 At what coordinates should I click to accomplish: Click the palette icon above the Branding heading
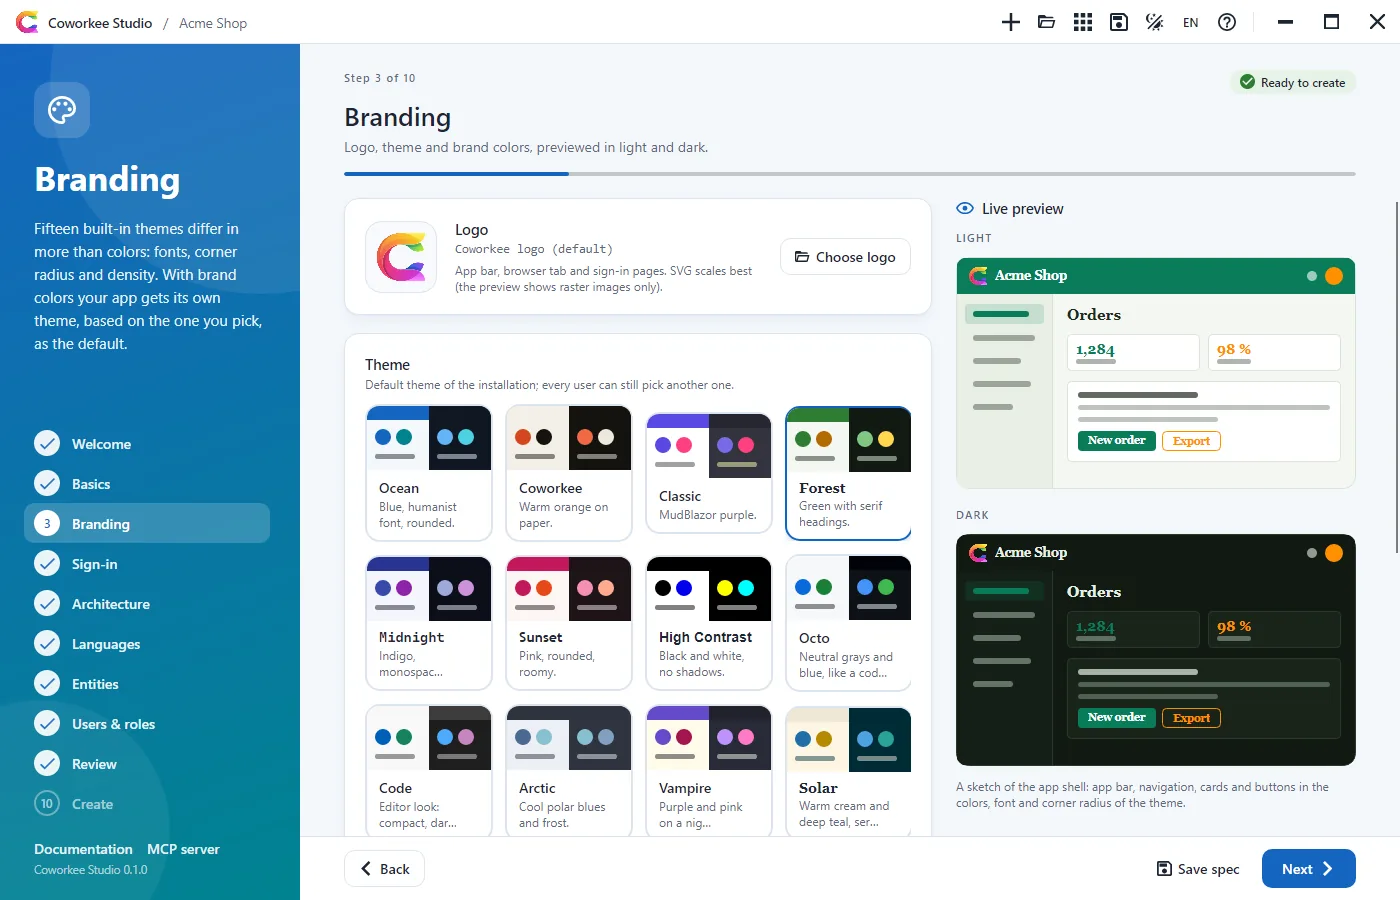[62, 110]
